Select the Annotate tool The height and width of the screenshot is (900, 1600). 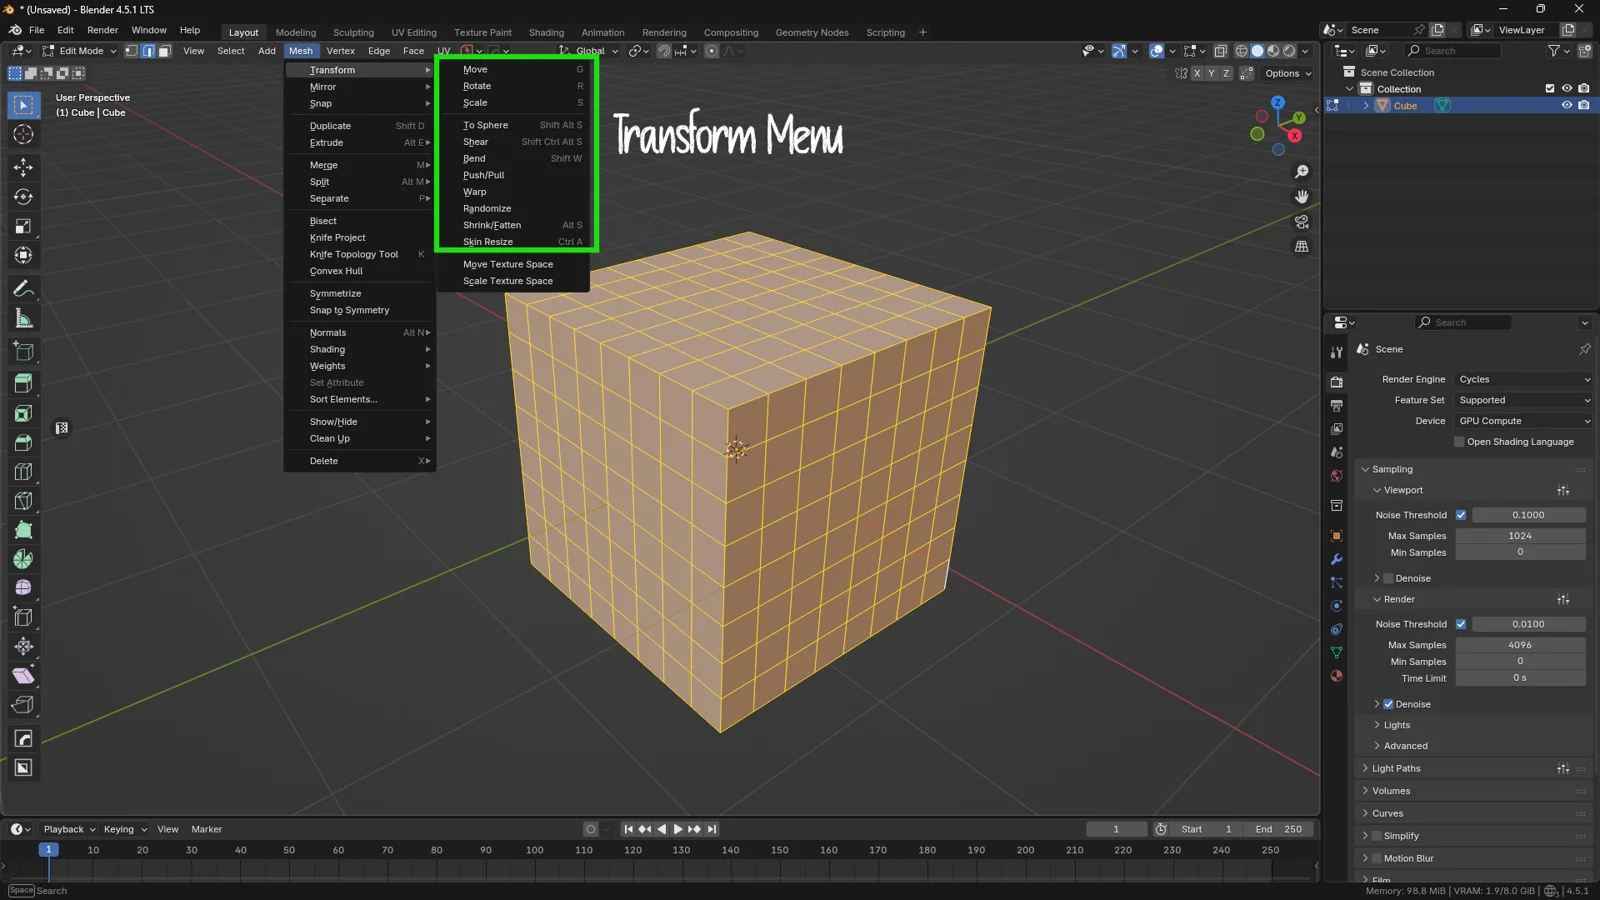point(23,289)
